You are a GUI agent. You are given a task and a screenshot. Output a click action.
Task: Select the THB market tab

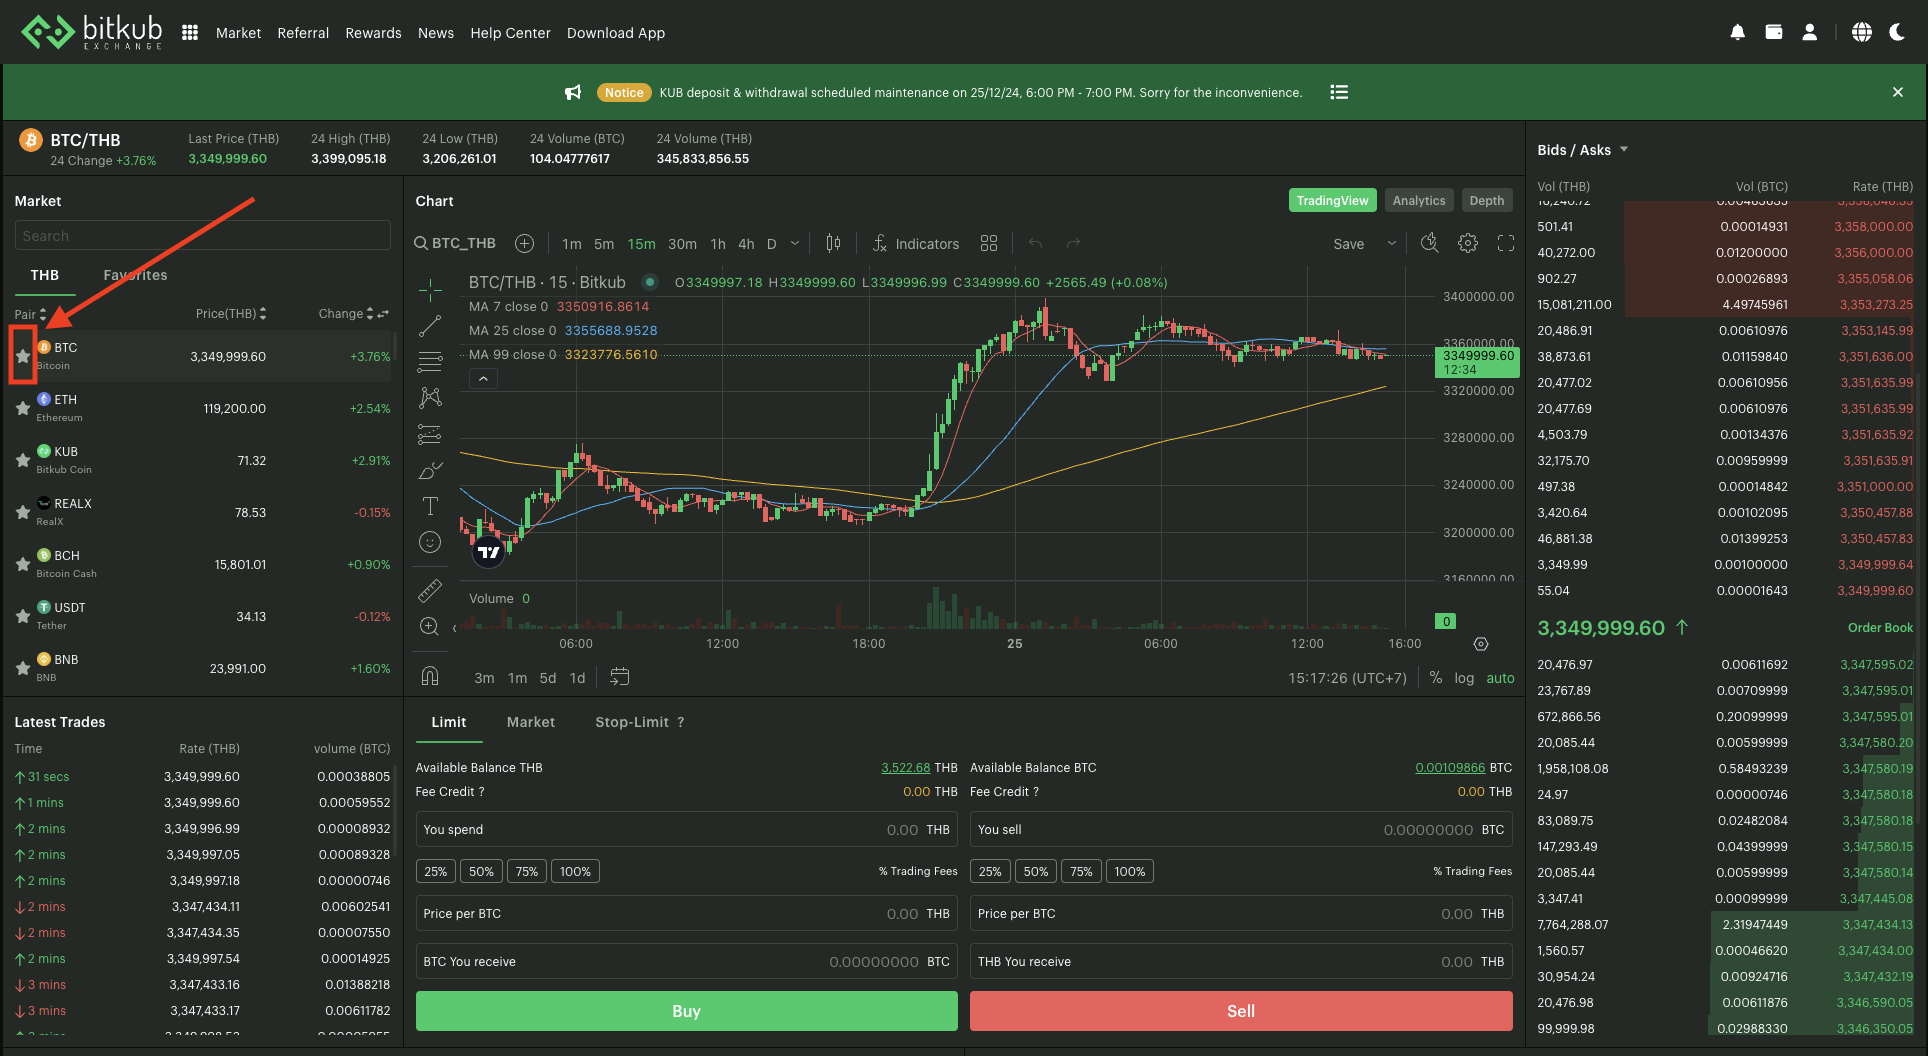(x=44, y=275)
